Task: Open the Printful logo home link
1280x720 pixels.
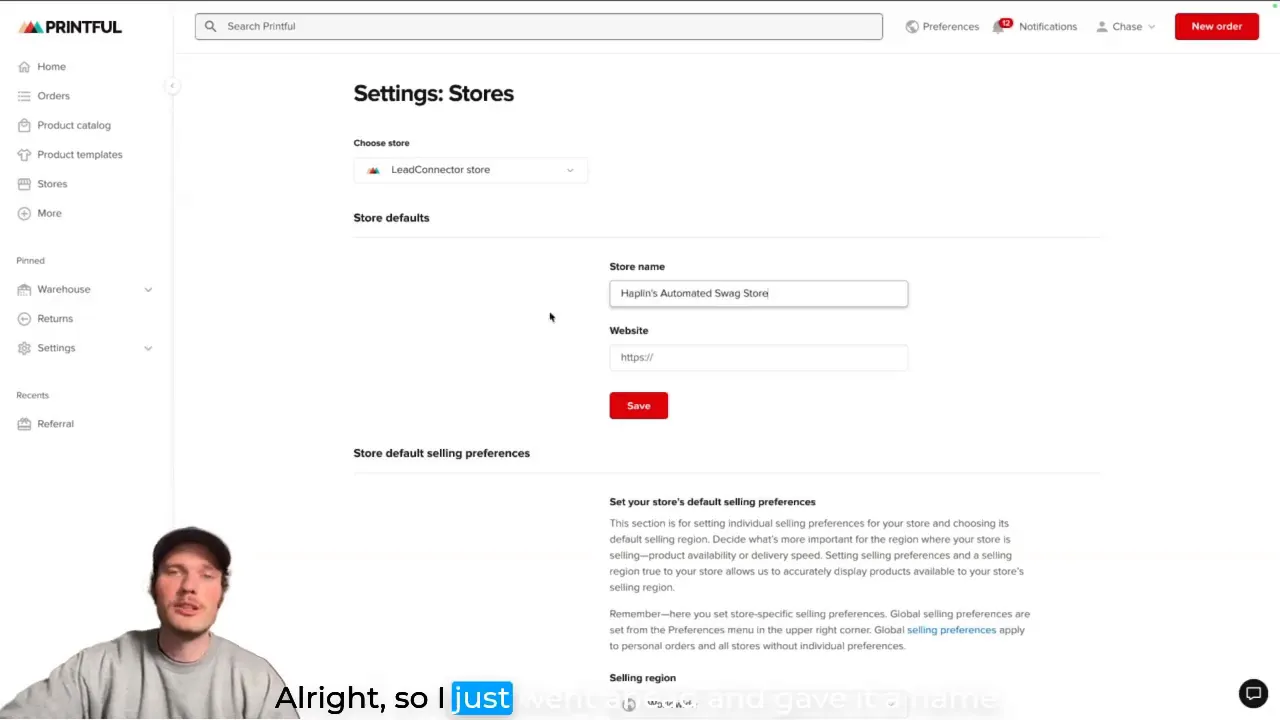Action: 70,27
